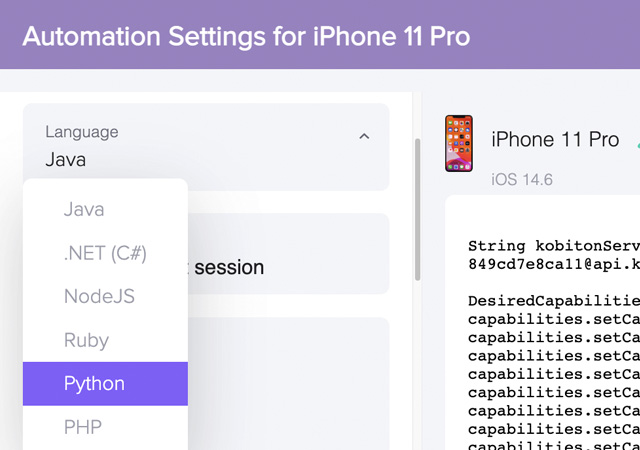This screenshot has width=640, height=450.
Task: Choose .NET (C#) from the language list
Action: point(105,253)
